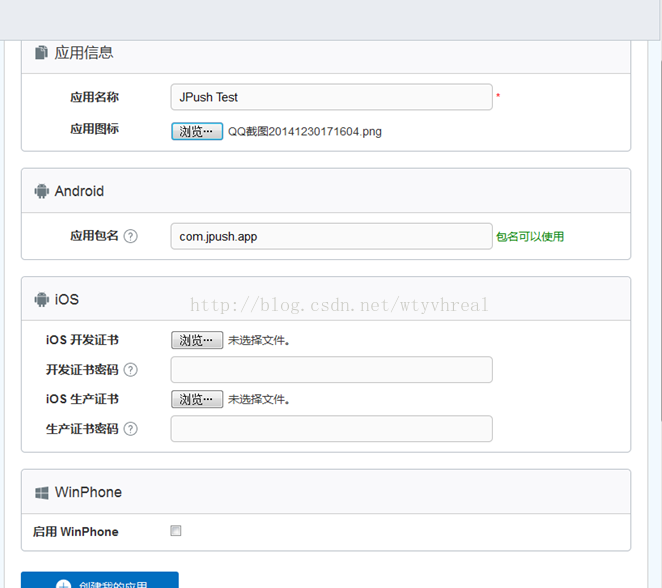Click the WinPhone Windows logo icon
Image resolution: width=662 pixels, height=588 pixels.
point(41,493)
